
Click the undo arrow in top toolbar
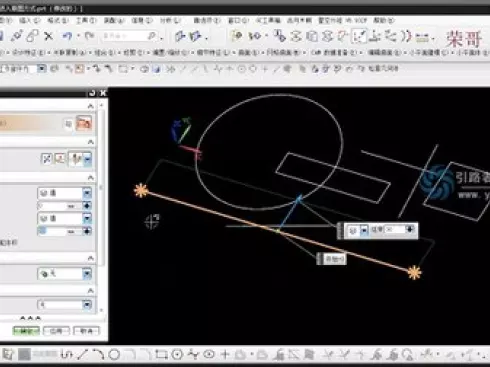67,36
